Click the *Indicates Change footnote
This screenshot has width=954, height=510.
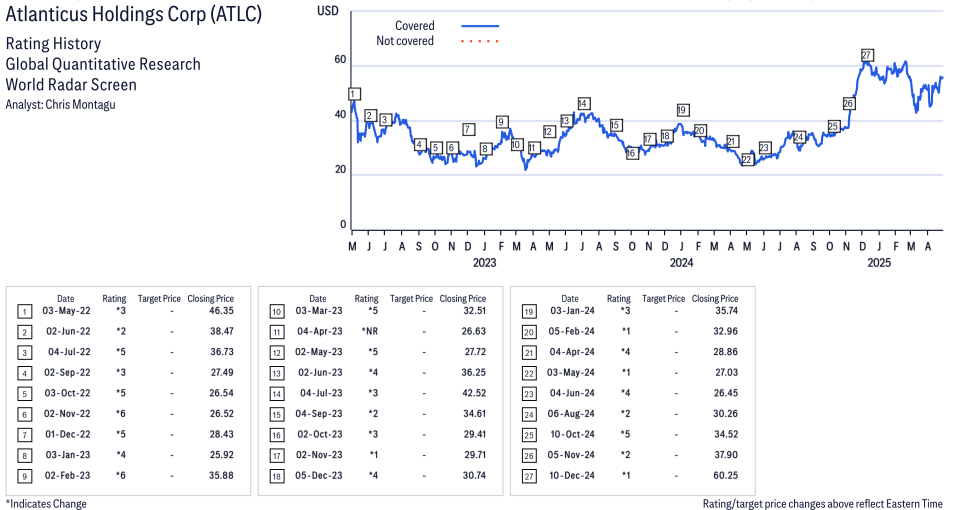(46, 504)
